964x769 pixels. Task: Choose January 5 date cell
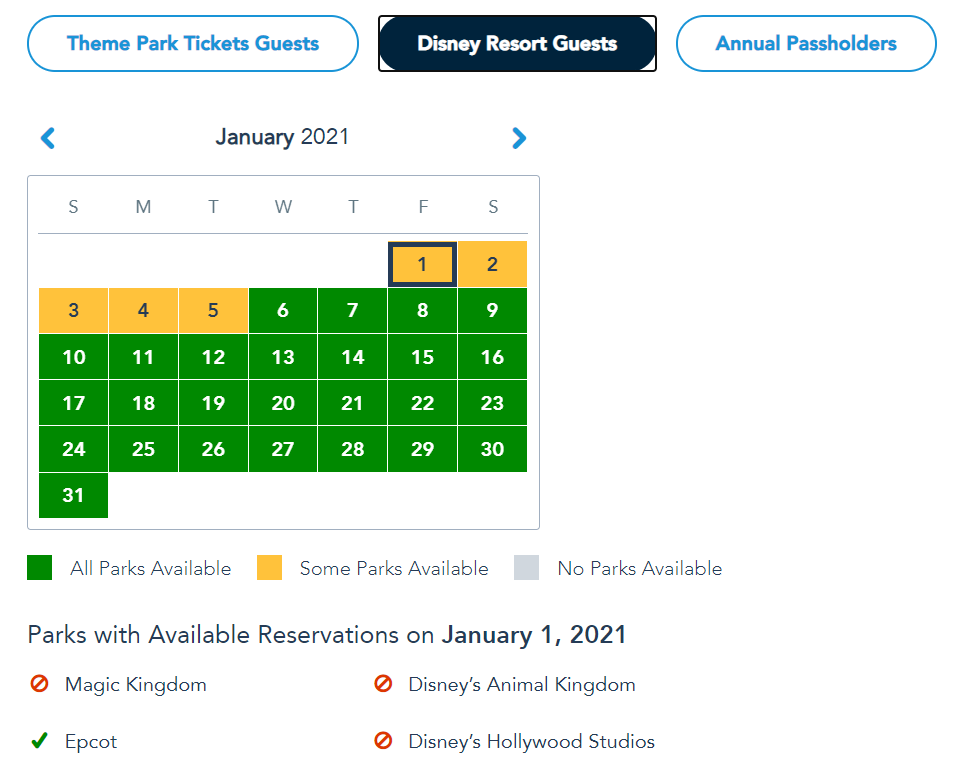coord(213,311)
